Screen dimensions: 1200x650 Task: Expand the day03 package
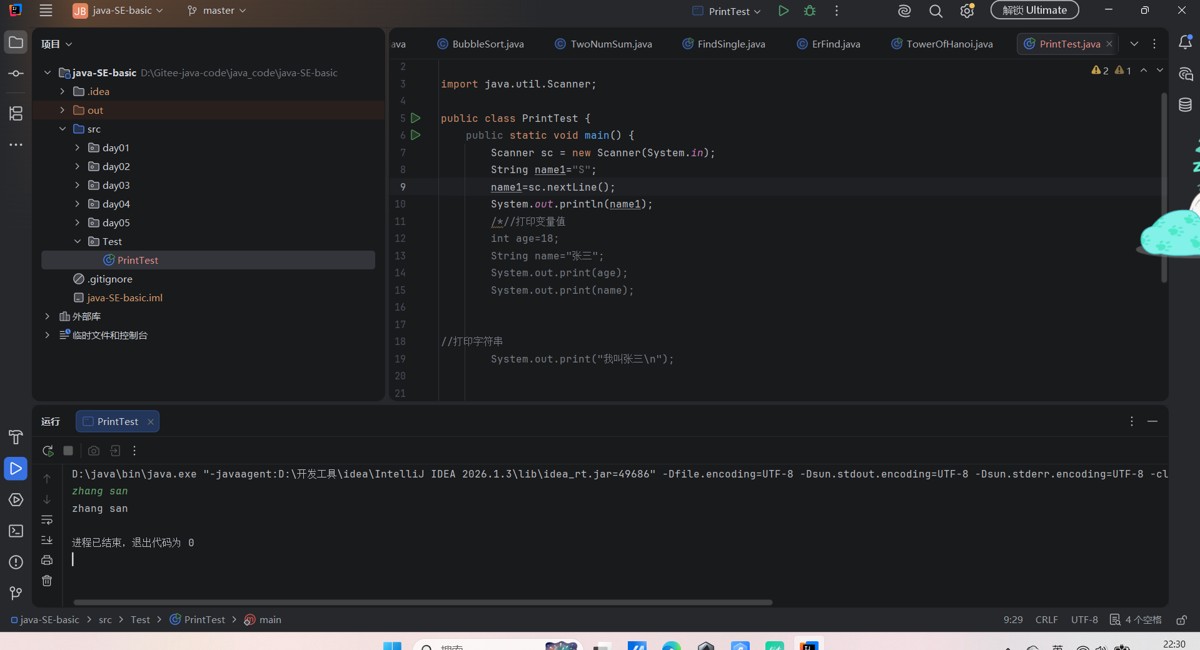point(77,185)
